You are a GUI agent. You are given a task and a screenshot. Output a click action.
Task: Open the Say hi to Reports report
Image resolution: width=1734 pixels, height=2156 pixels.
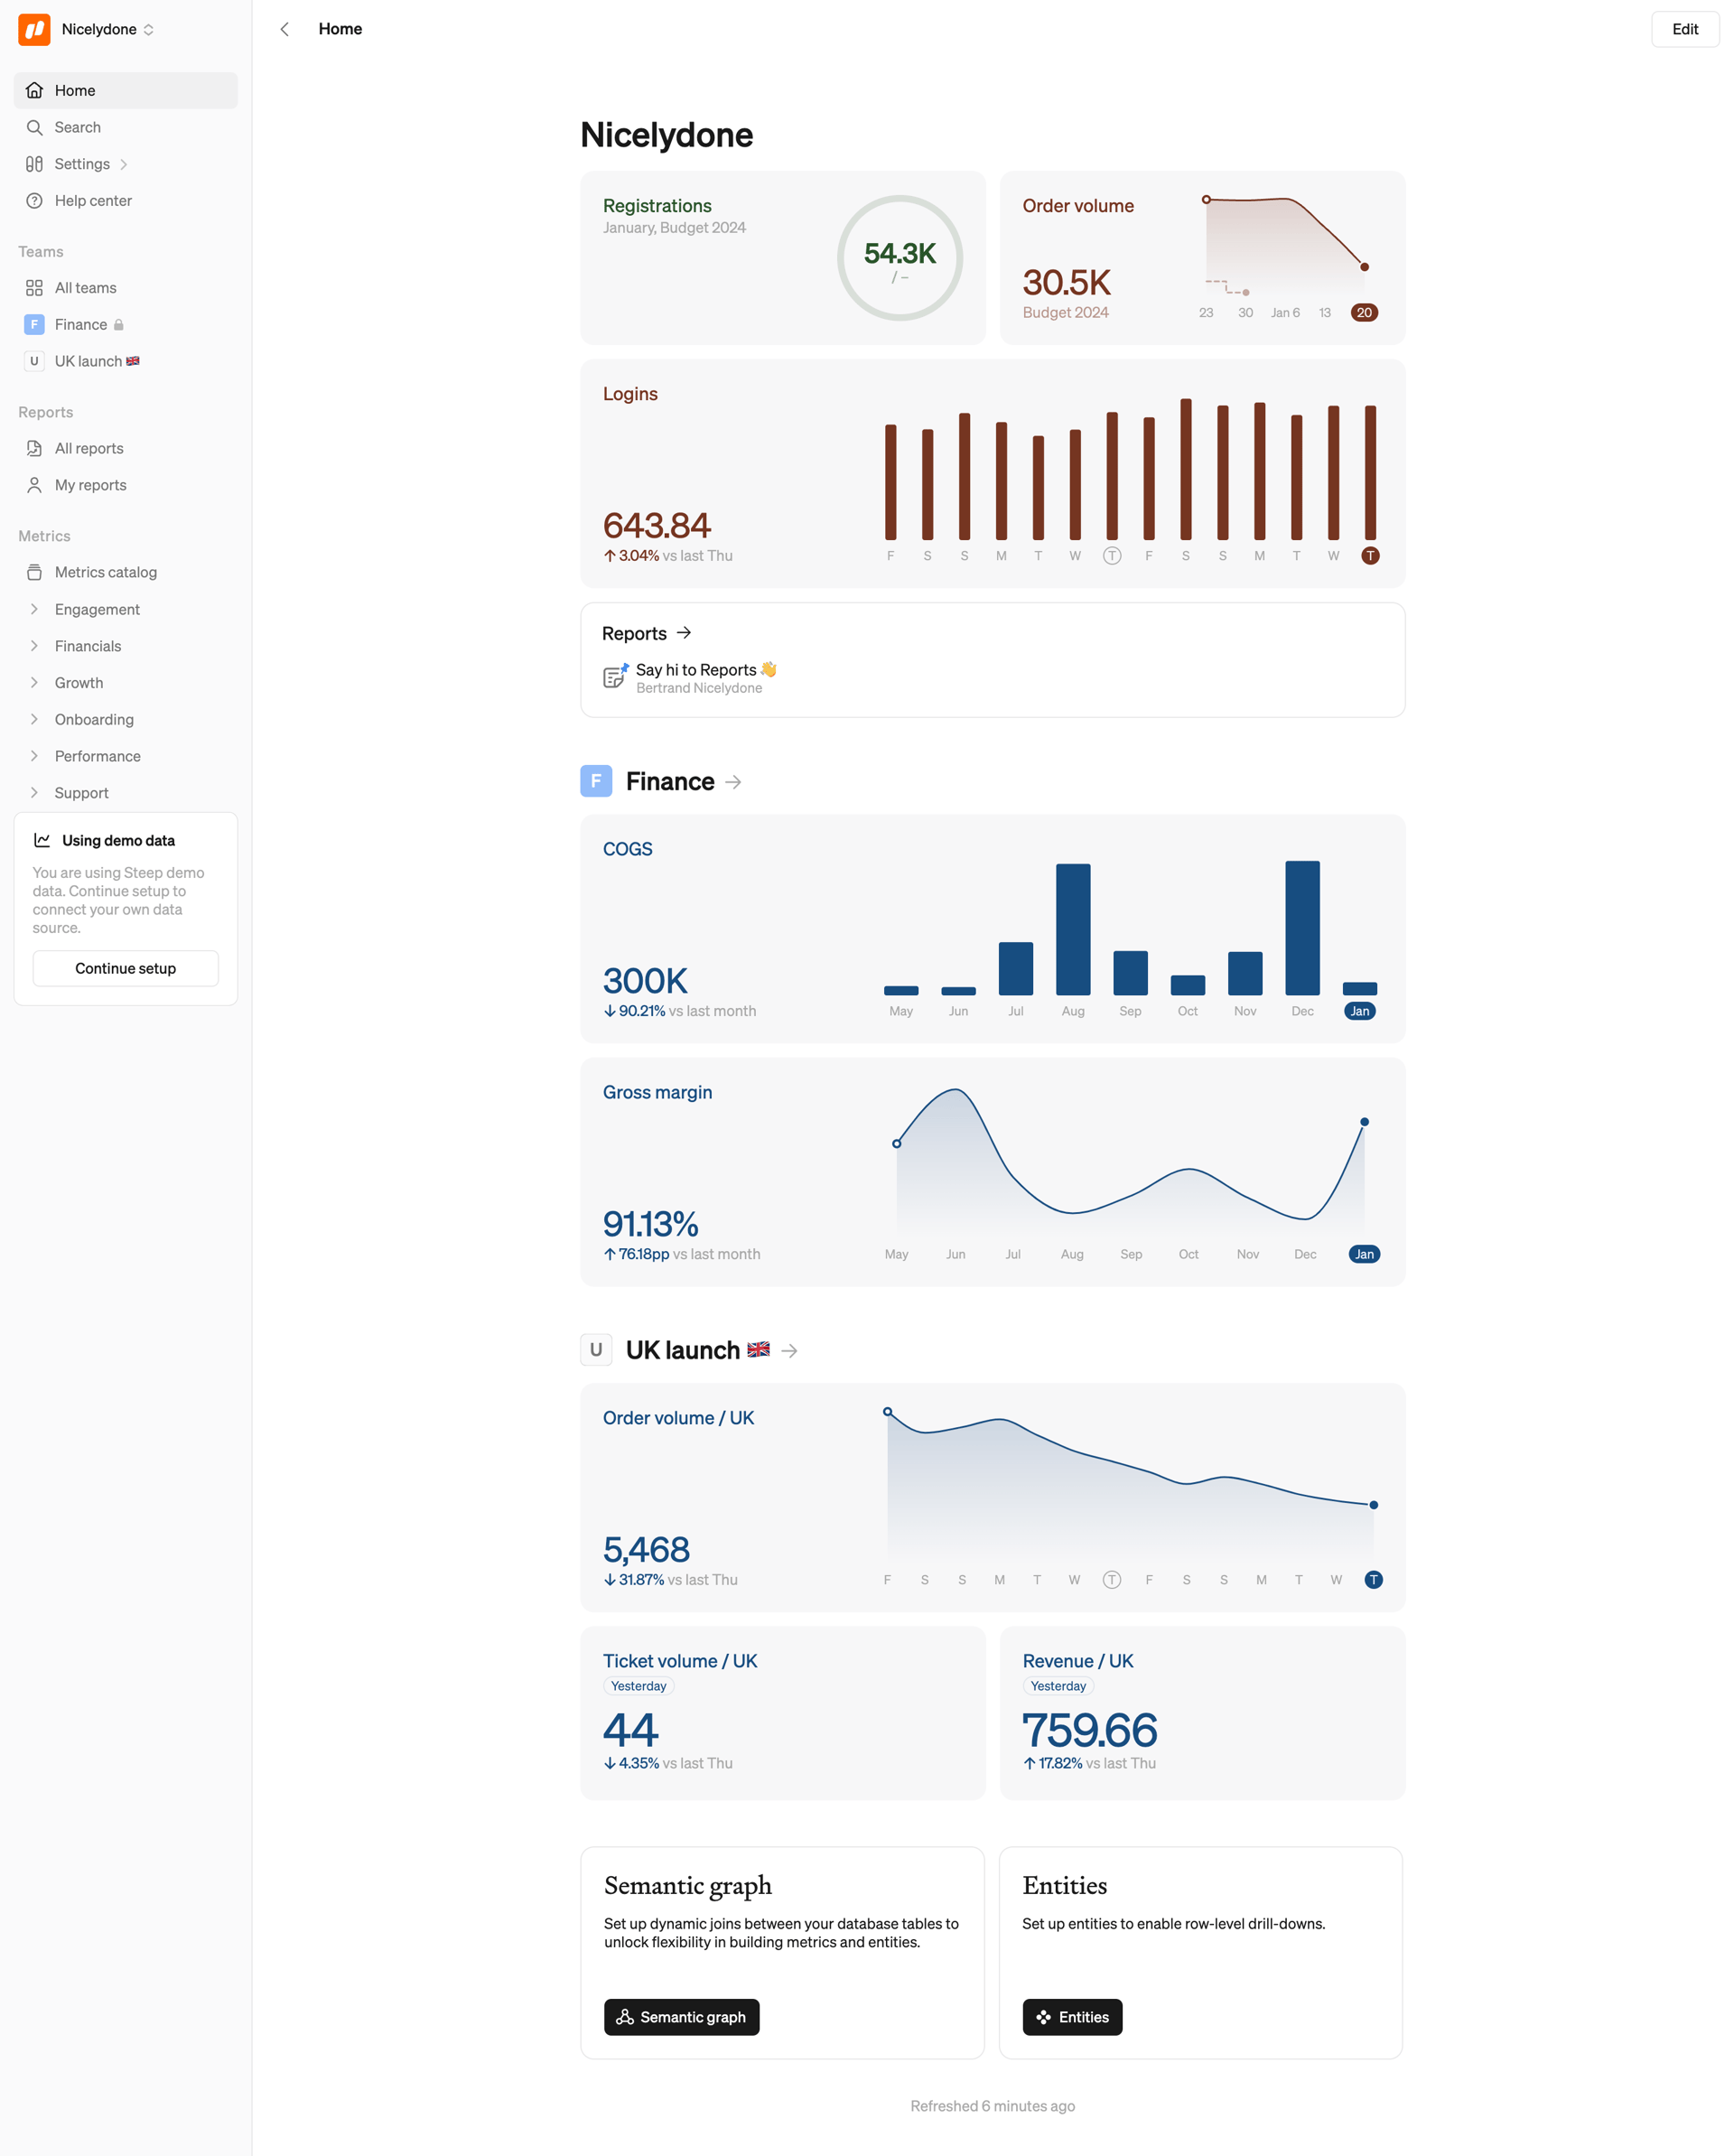(x=697, y=669)
